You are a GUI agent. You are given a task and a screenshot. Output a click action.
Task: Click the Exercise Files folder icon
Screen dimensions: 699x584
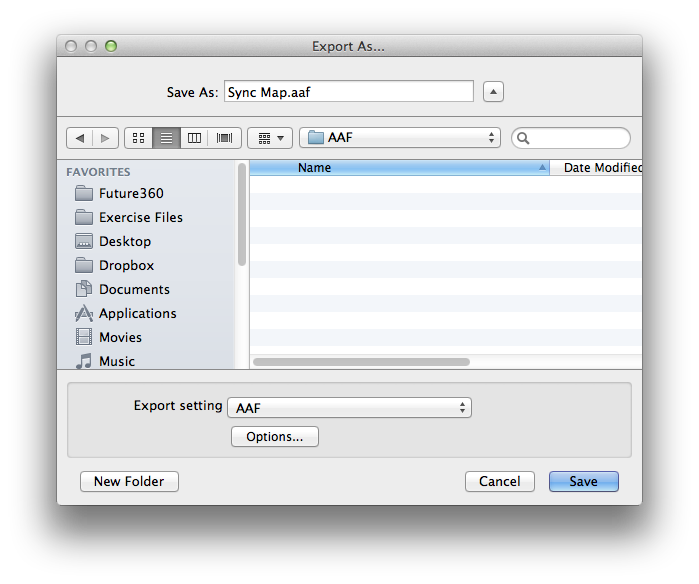pyautogui.click(x=84, y=218)
